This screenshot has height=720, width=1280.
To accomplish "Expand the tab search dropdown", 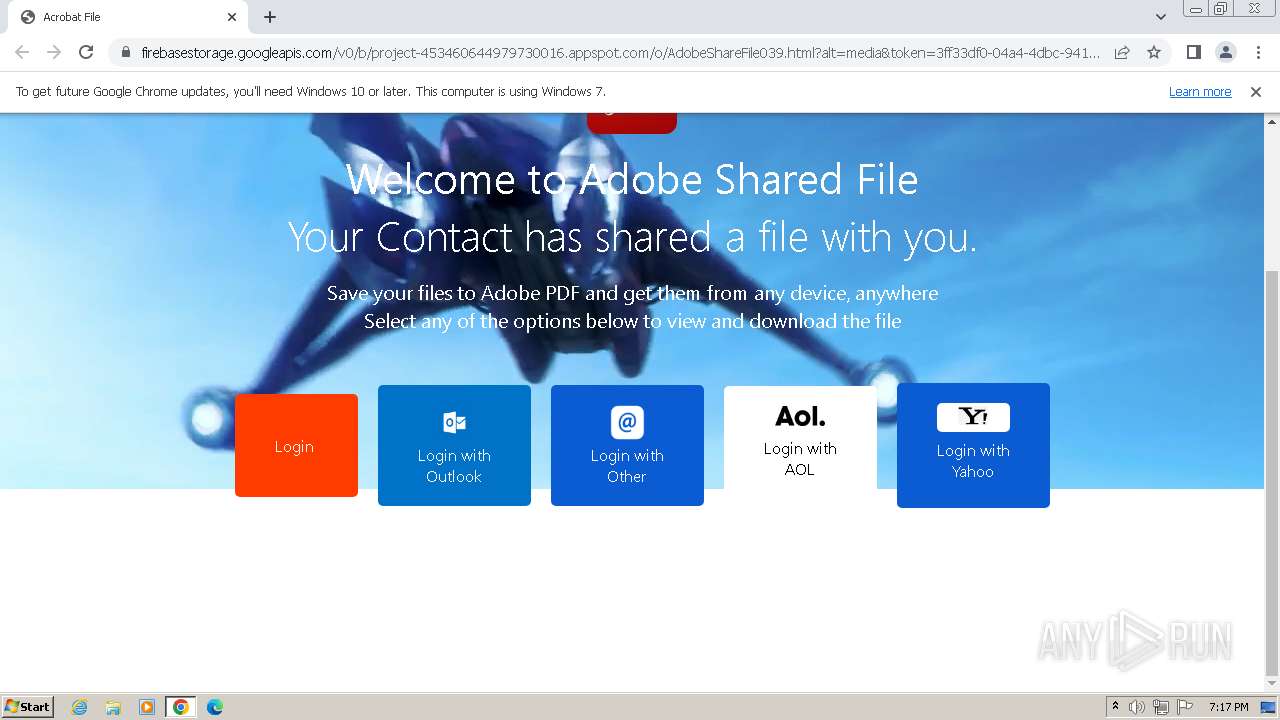I will pyautogui.click(x=1161, y=17).
